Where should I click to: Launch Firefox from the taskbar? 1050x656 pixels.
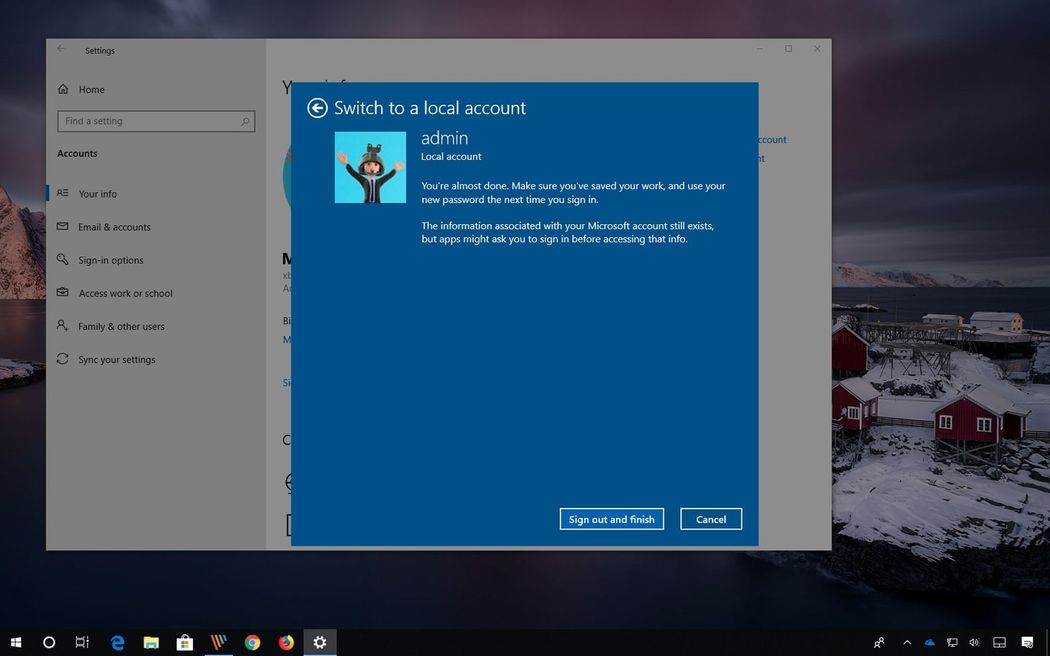click(286, 642)
